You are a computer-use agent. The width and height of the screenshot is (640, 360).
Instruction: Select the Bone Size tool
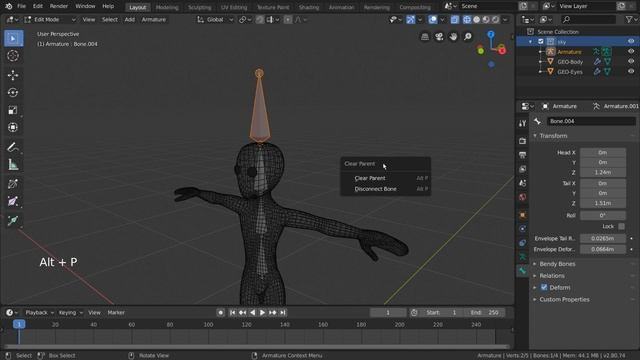coord(13,201)
